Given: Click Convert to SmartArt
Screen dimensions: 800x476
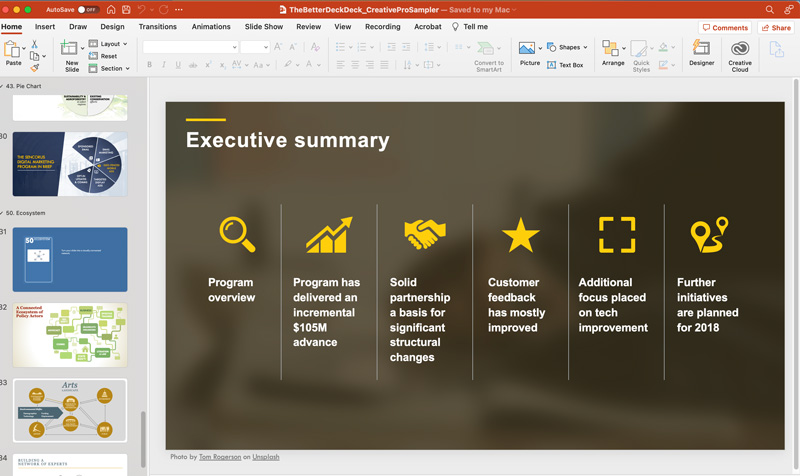Looking at the screenshot, I should pyautogui.click(x=489, y=56).
